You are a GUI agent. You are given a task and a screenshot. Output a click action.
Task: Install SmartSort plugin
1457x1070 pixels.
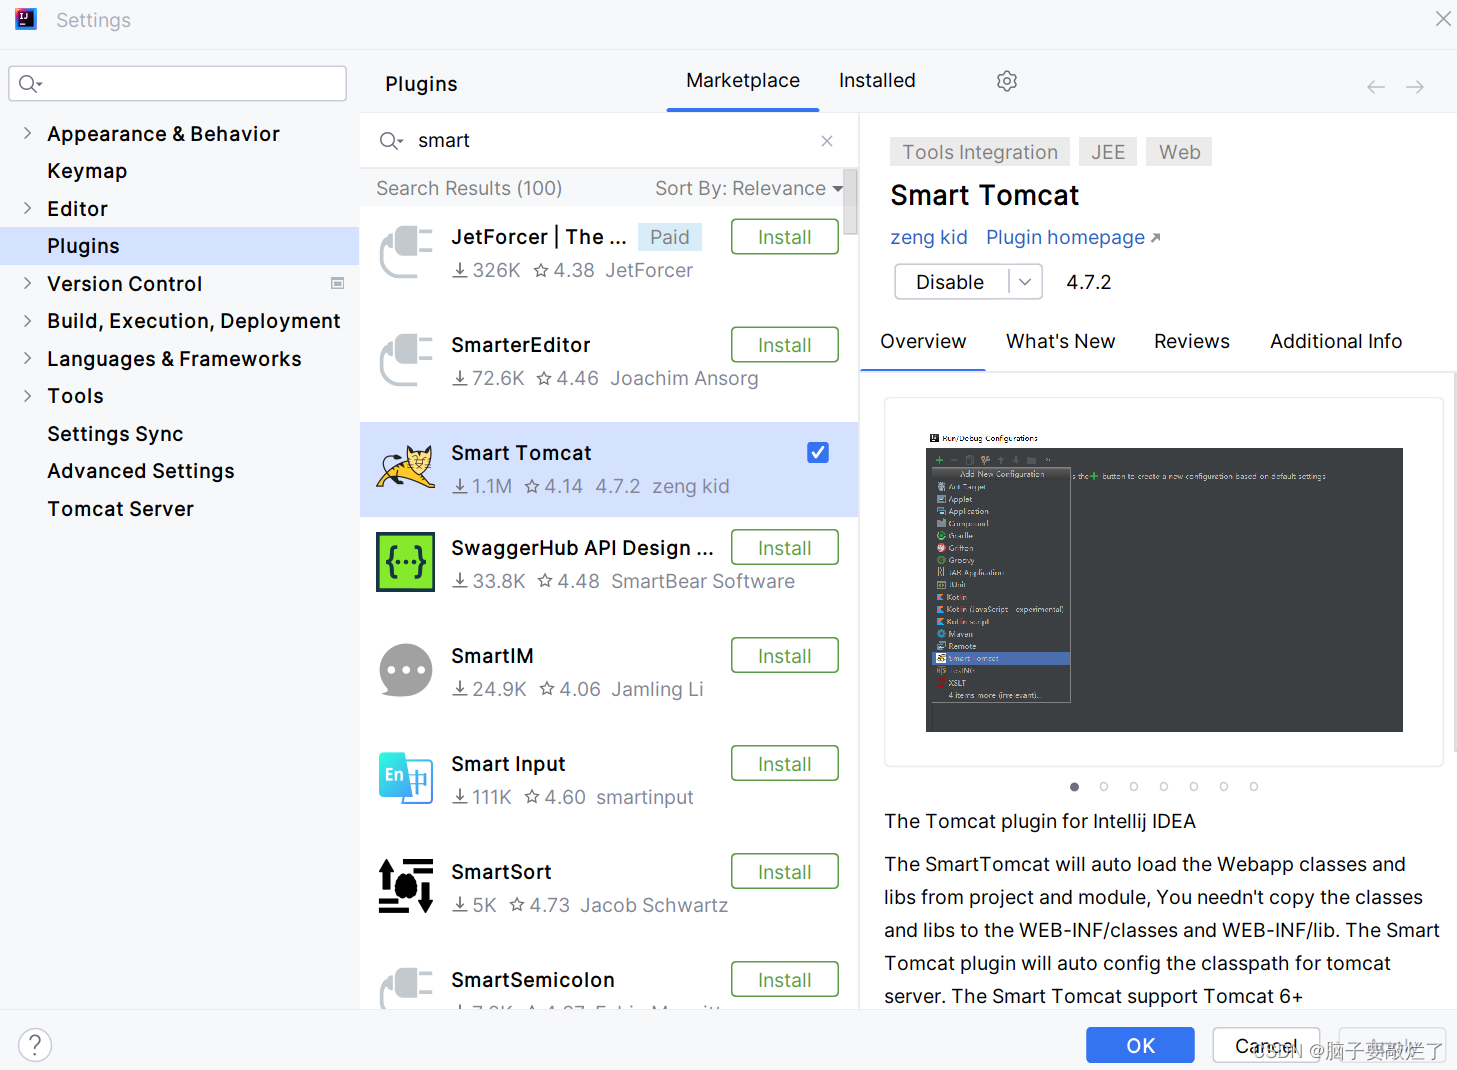(x=785, y=872)
